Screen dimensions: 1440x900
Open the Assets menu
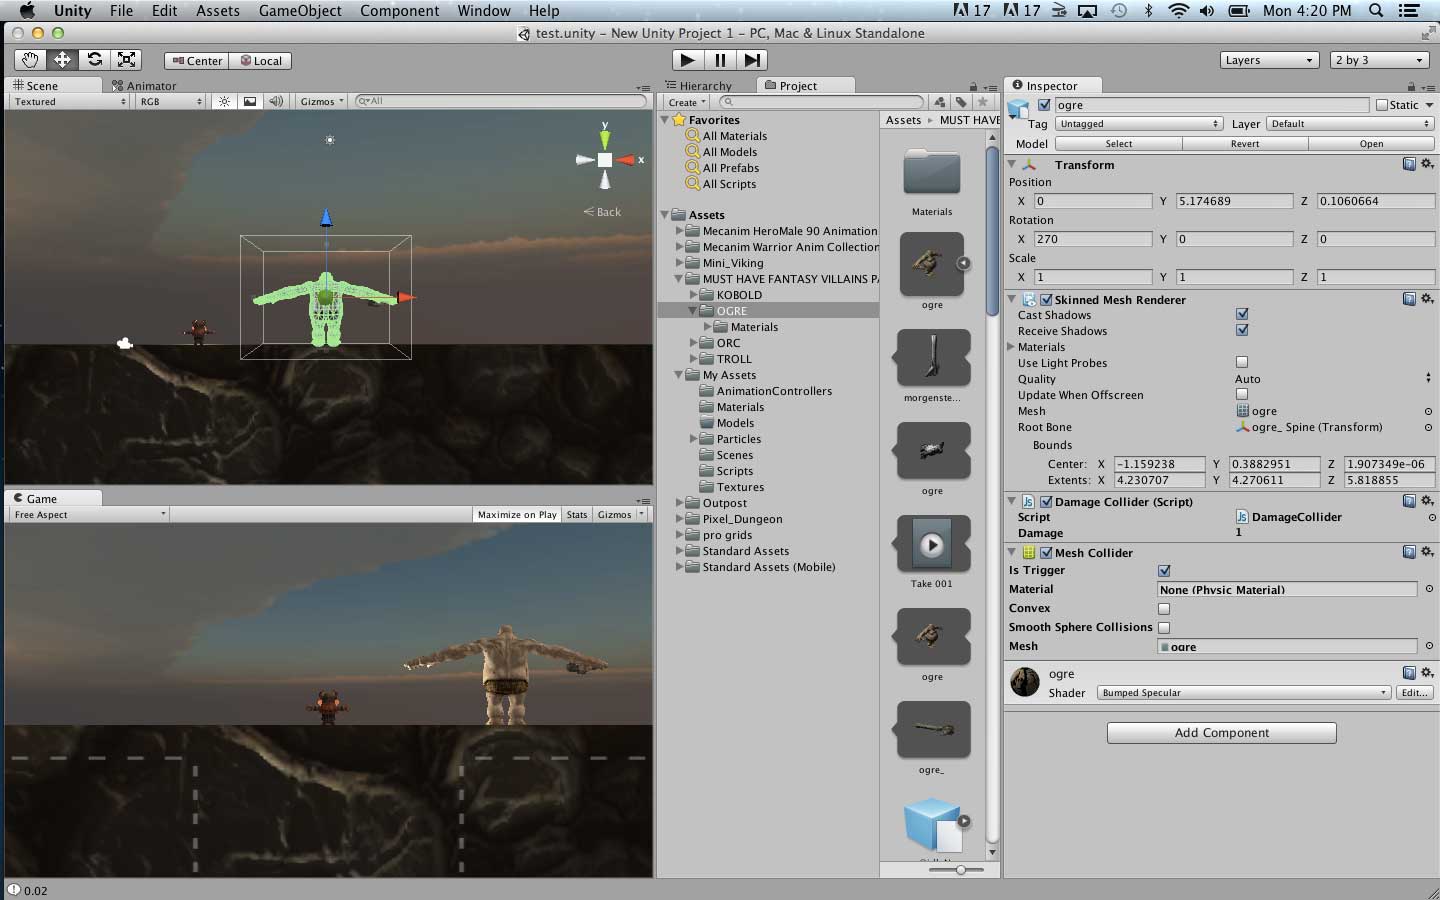[217, 11]
